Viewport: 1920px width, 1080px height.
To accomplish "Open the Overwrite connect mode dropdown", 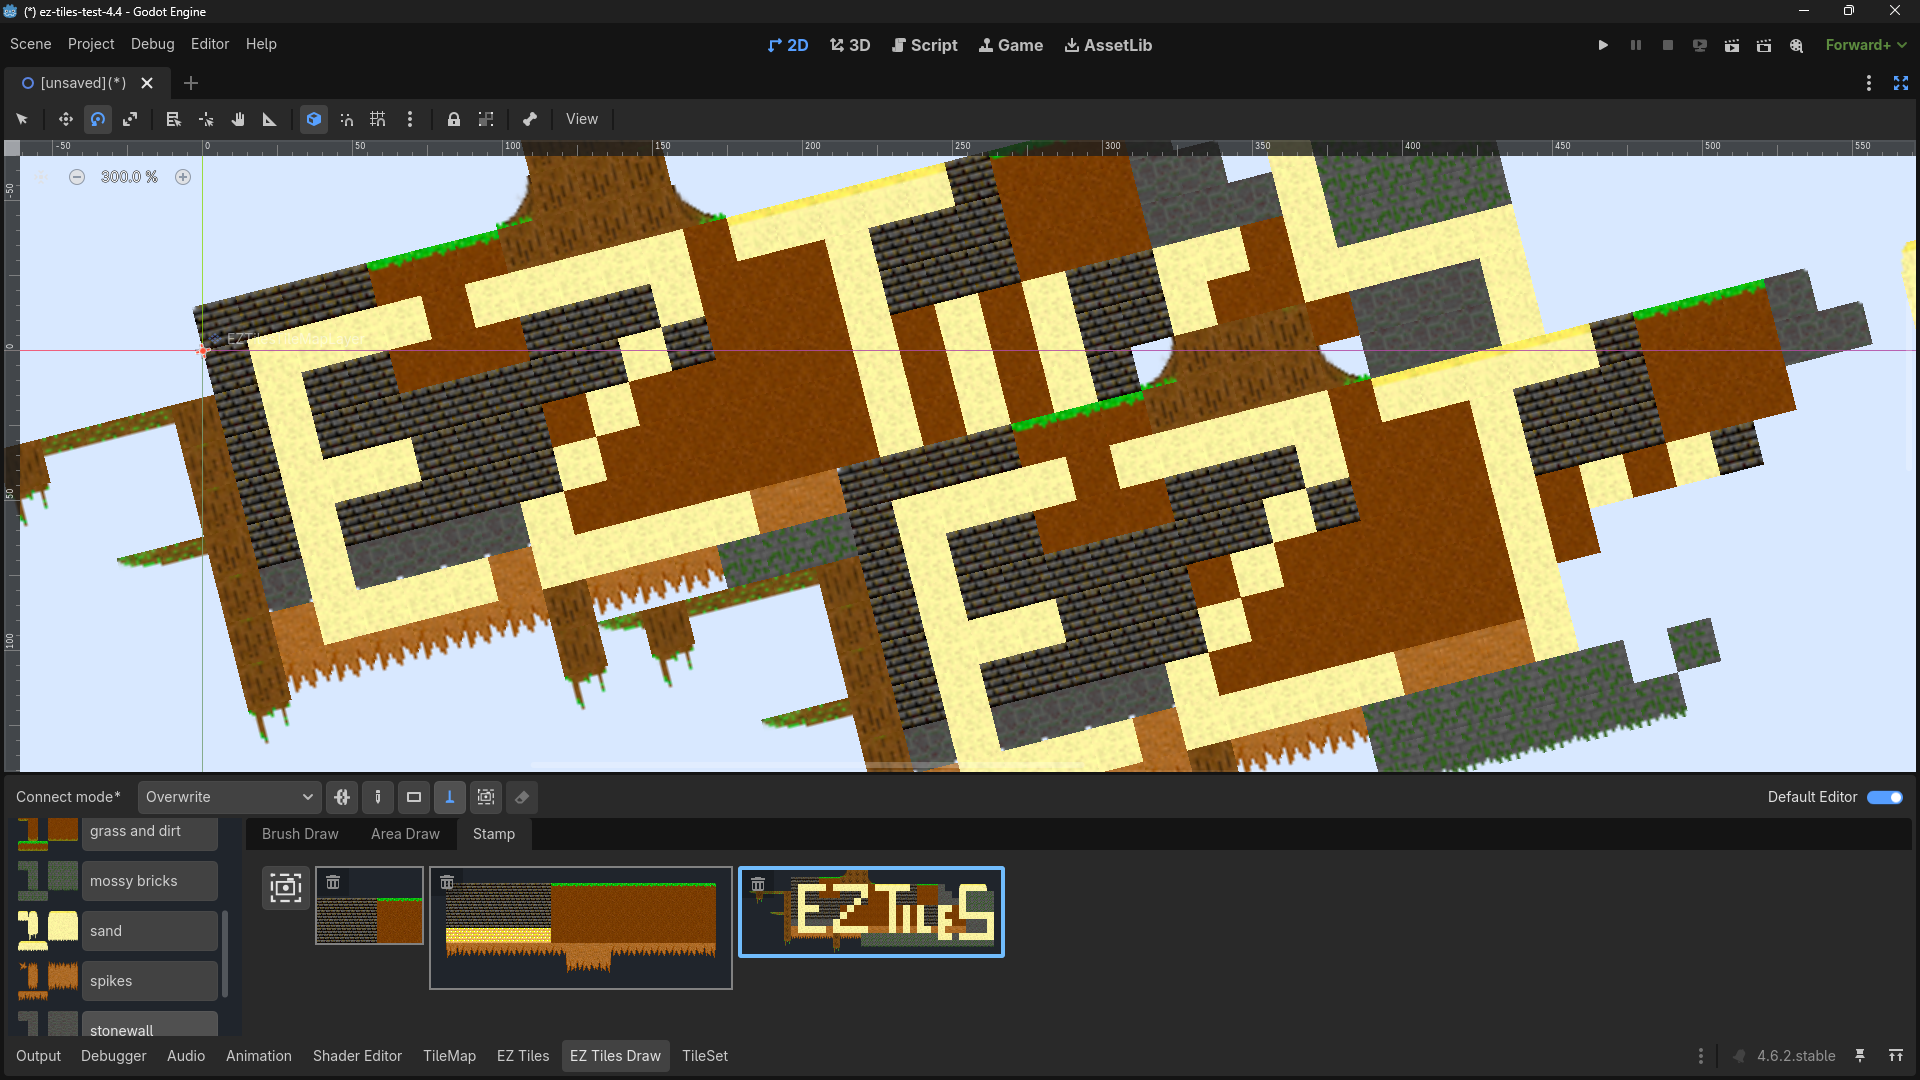I will click(230, 797).
